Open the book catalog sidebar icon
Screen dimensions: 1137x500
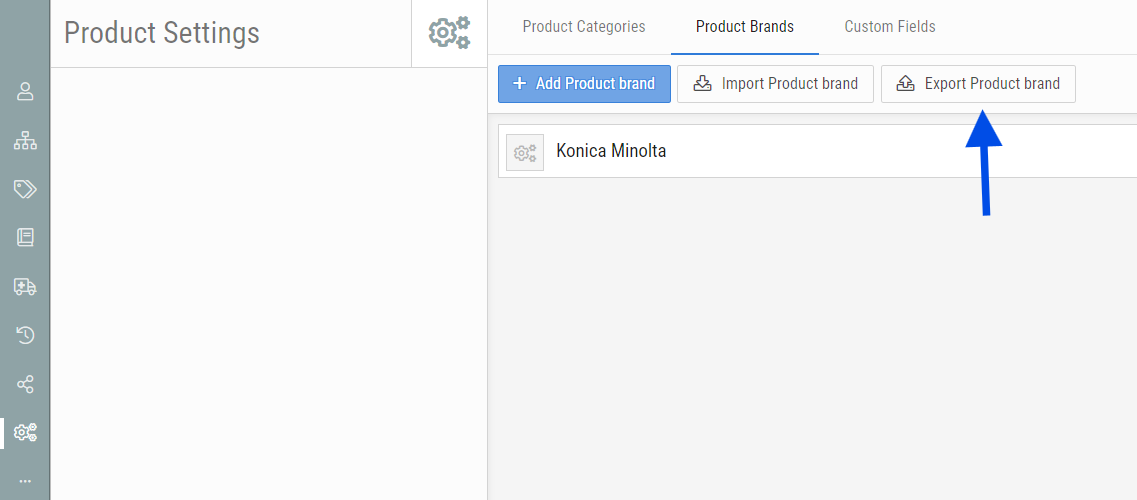click(x=25, y=238)
